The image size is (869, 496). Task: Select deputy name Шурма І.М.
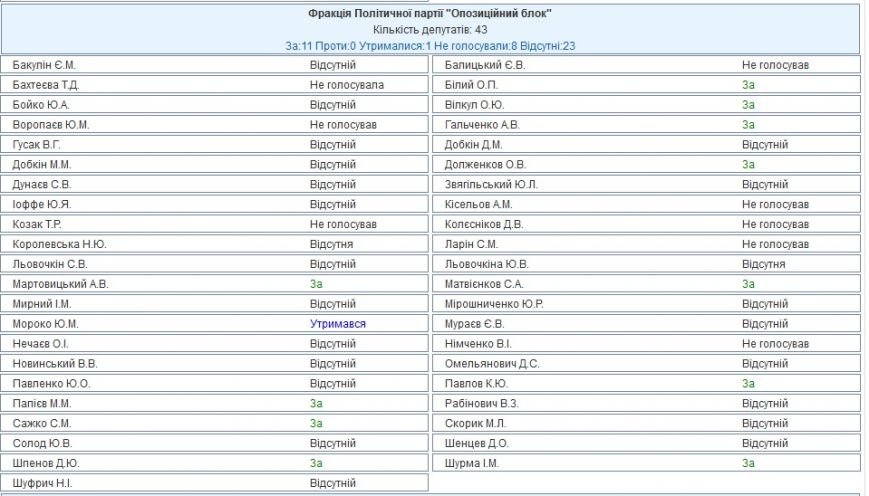(472, 464)
